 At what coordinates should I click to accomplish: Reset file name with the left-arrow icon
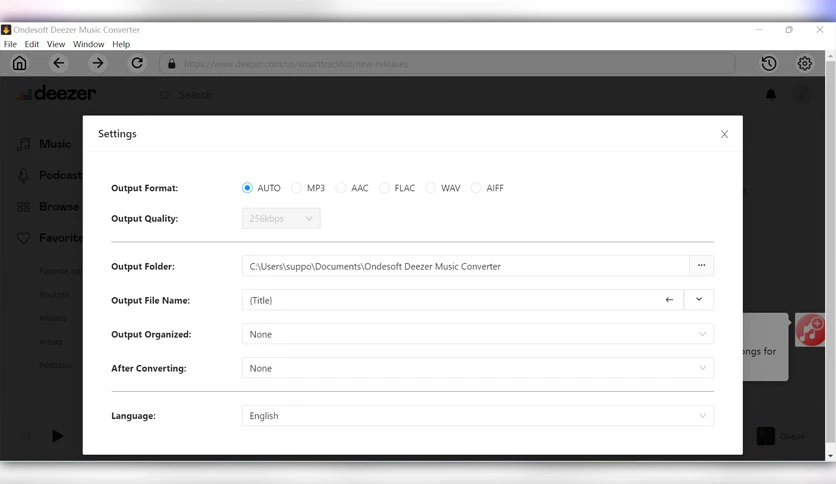tap(669, 300)
